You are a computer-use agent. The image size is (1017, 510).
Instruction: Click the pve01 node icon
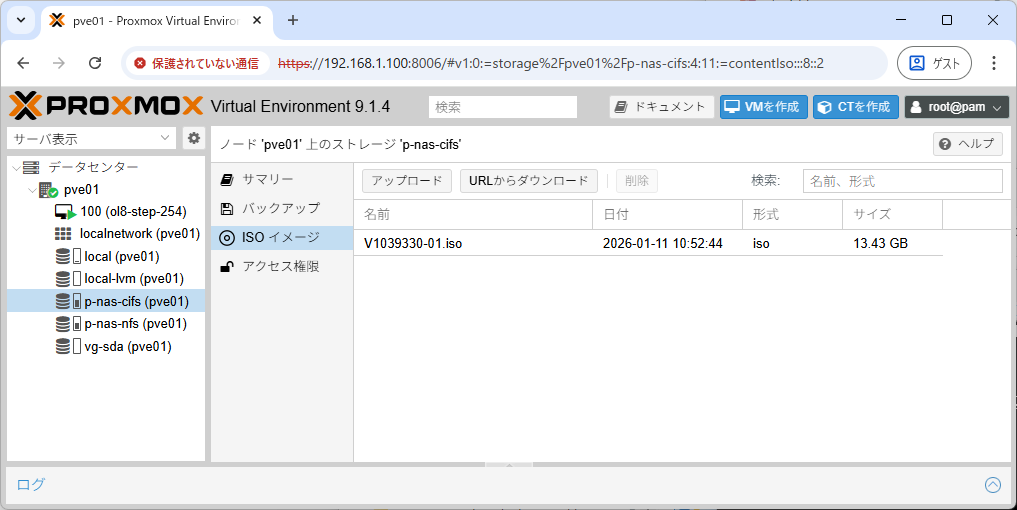click(x=49, y=190)
